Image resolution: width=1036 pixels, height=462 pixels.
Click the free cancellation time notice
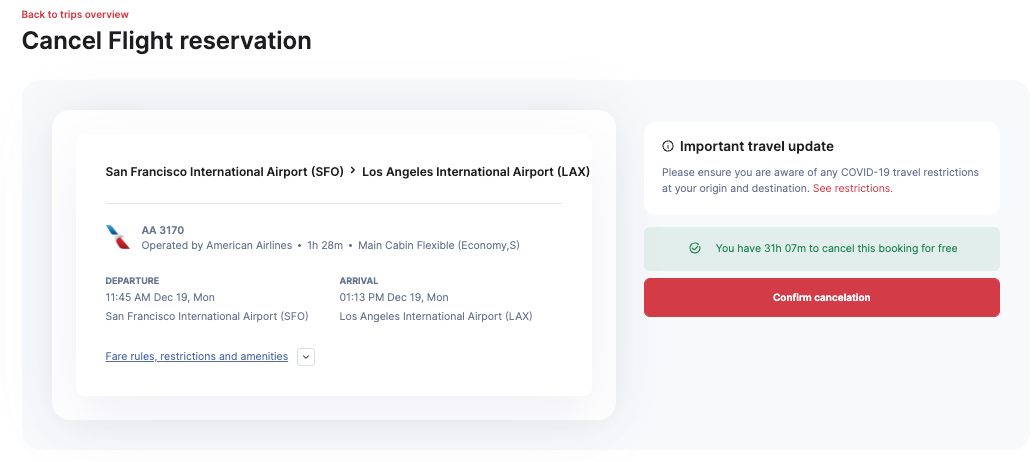tap(836, 249)
